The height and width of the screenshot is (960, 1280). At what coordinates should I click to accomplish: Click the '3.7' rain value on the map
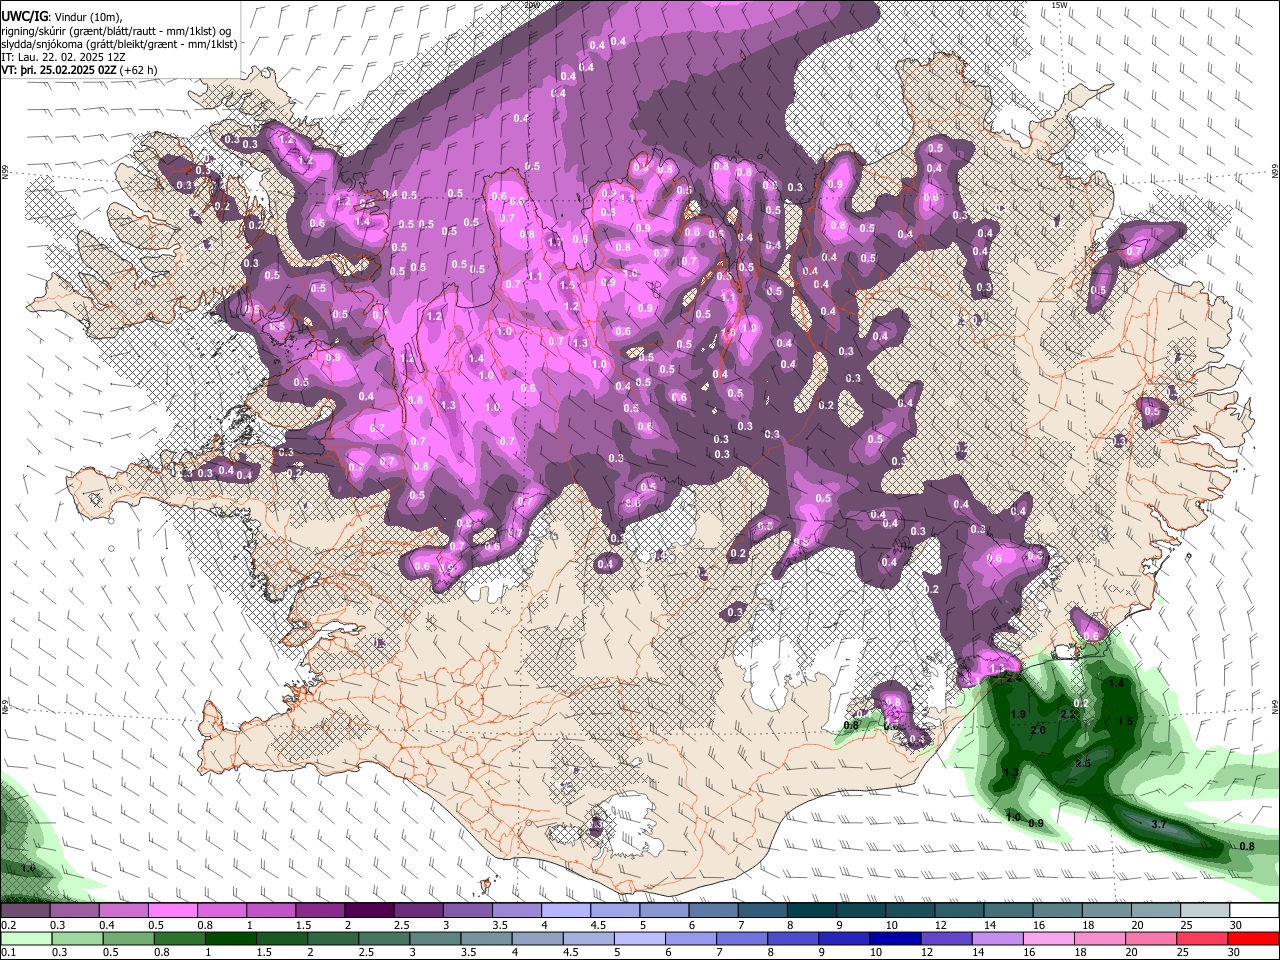1159,825
